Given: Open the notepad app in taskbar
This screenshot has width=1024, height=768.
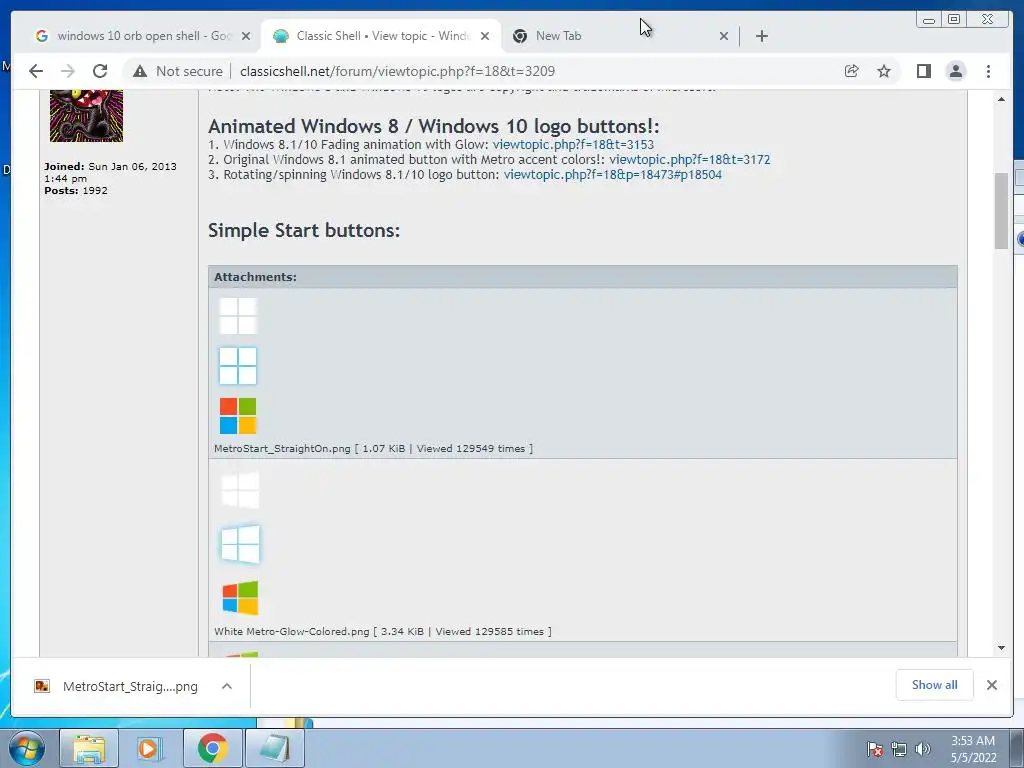Looking at the screenshot, I should (x=275, y=748).
